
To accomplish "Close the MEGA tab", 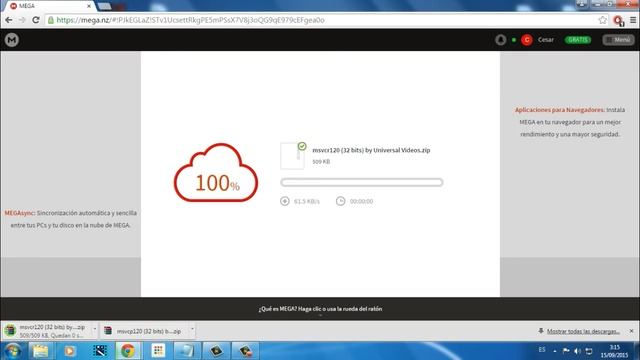I will point(89,6).
